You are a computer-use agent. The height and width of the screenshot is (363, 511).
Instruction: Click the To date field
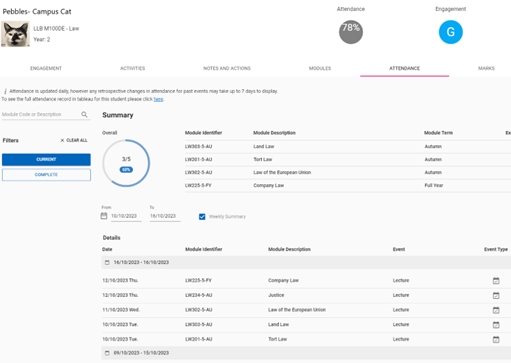tap(165, 216)
